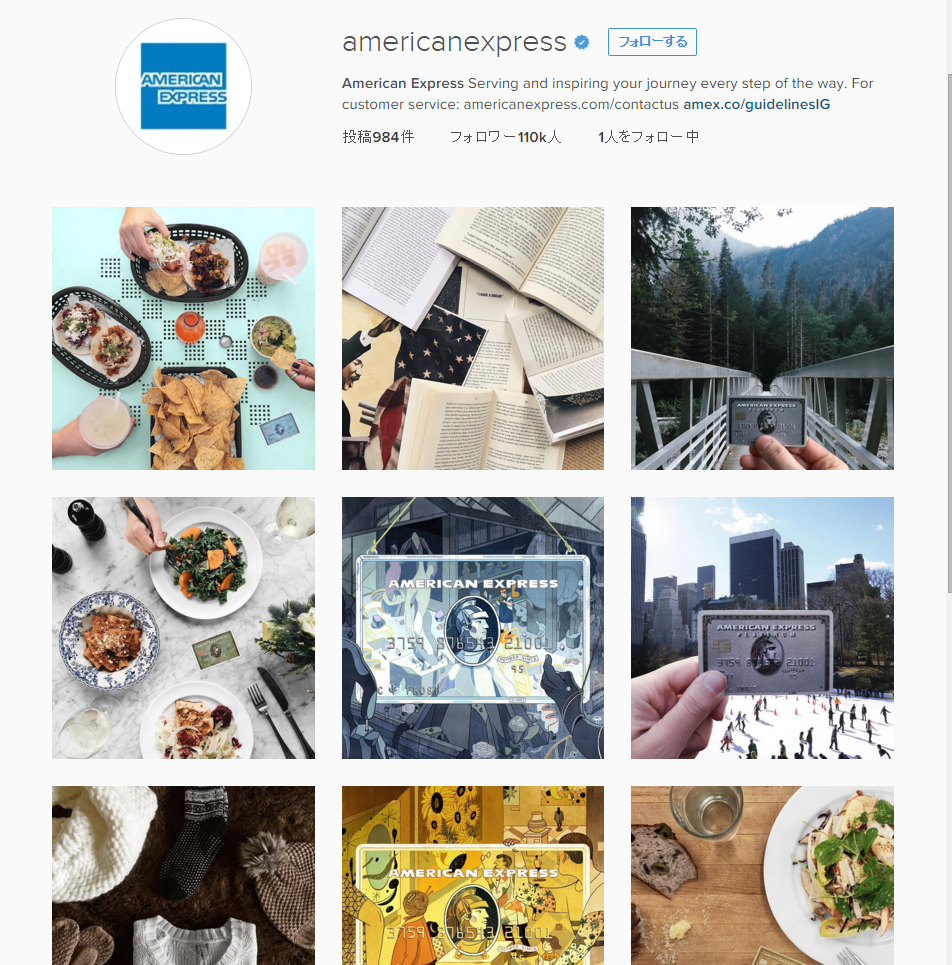This screenshot has width=952, height=965.
Task: Open the yellow illustrated Amex card post
Action: [x=473, y=875]
